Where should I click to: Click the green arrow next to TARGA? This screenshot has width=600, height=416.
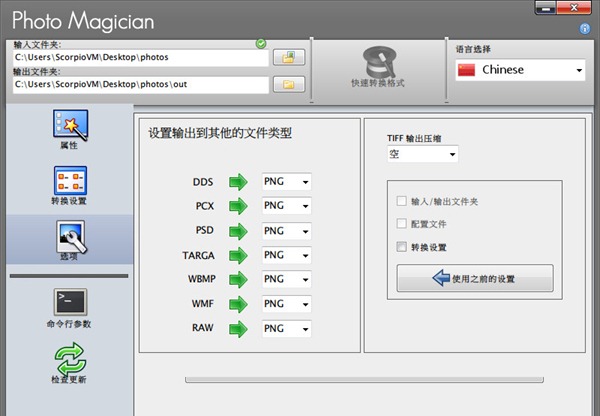click(x=238, y=255)
